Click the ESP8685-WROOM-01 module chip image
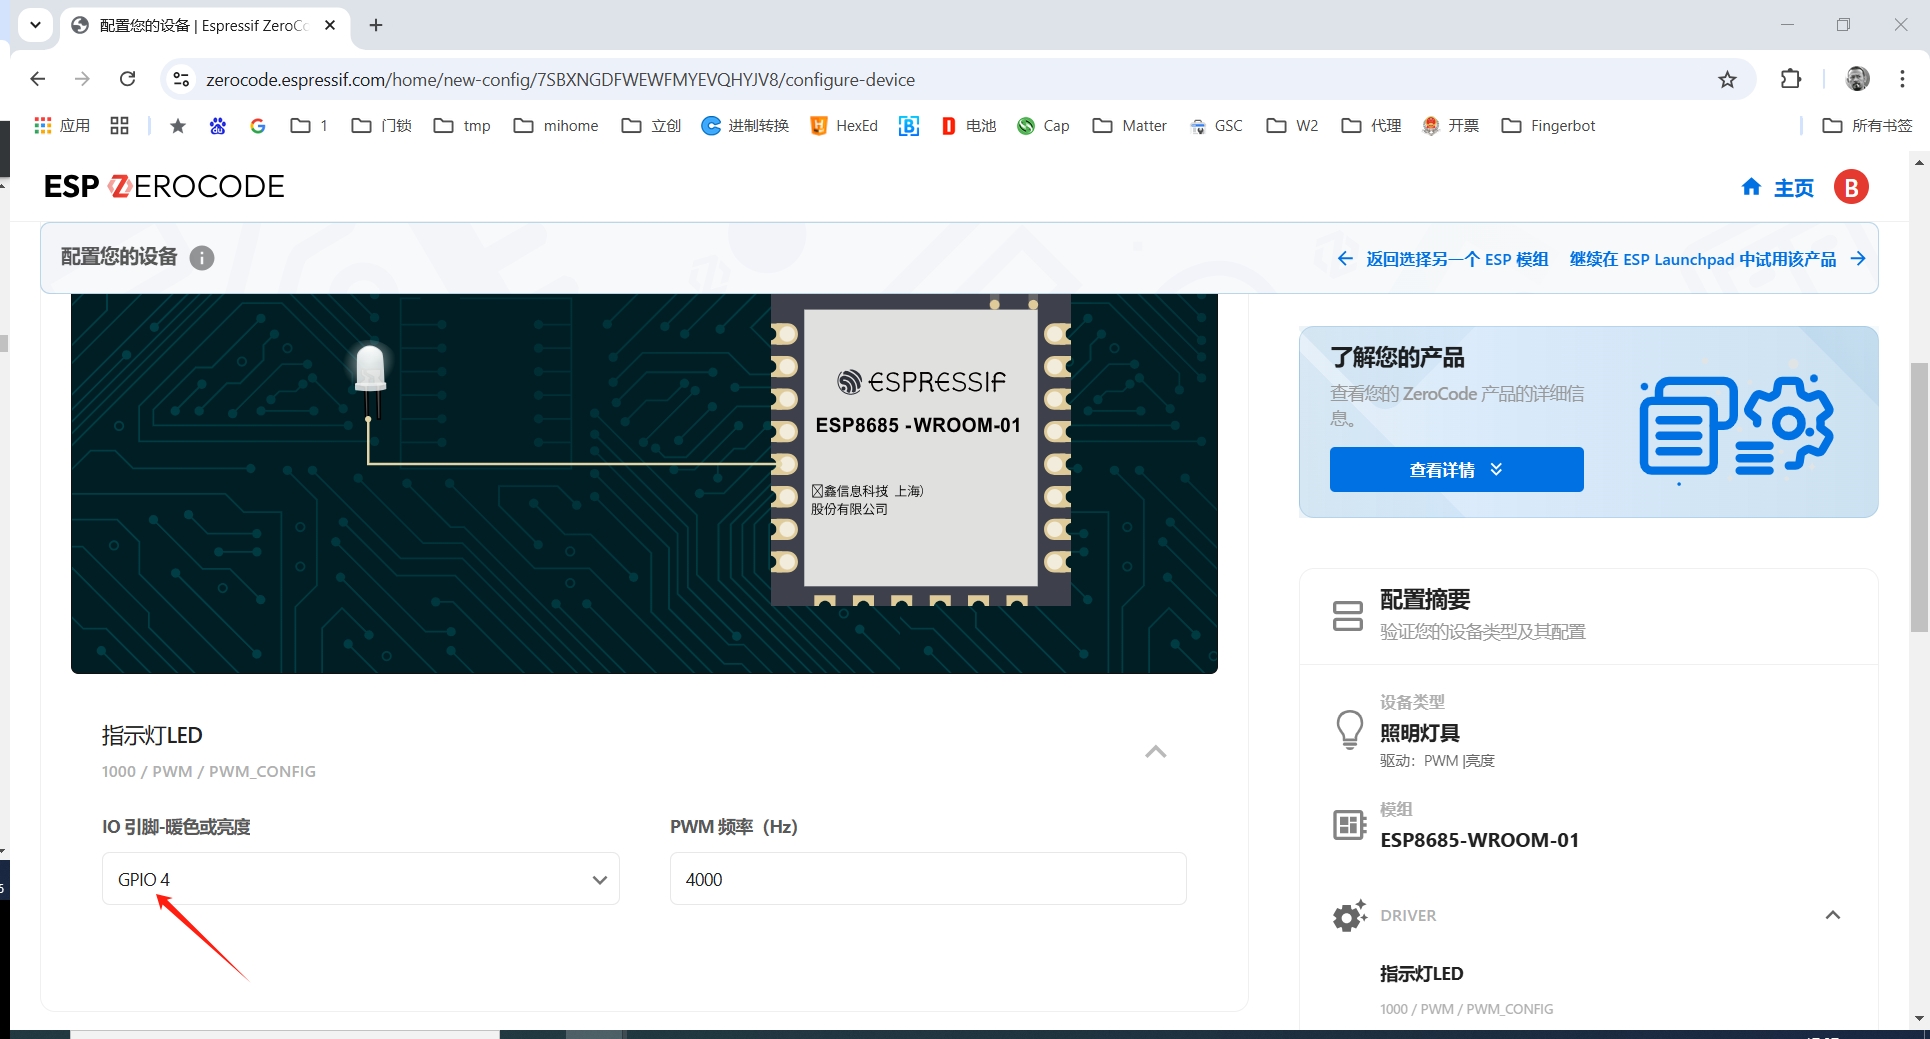1930x1039 pixels. pos(920,449)
